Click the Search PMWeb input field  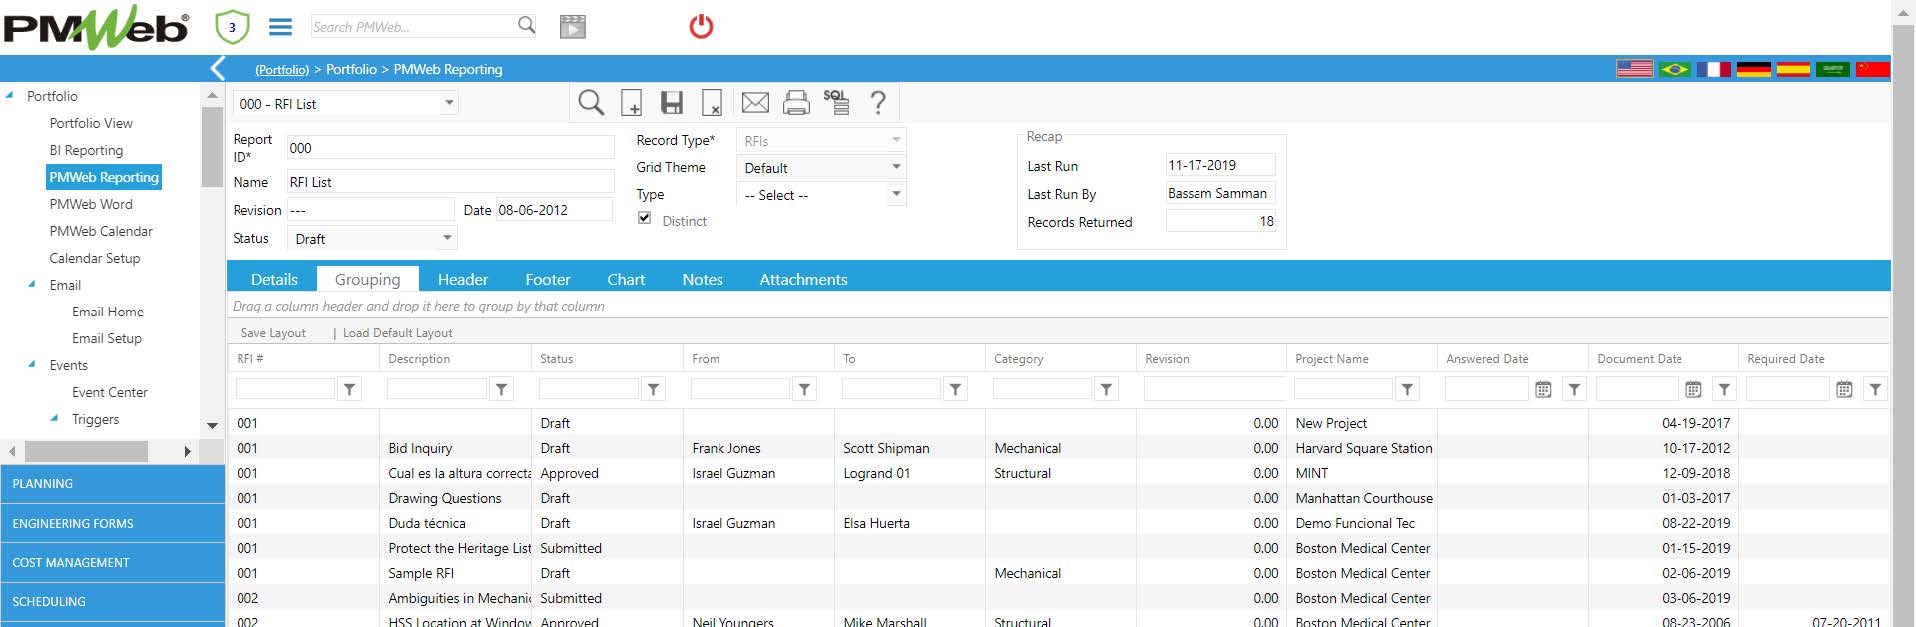coord(413,26)
